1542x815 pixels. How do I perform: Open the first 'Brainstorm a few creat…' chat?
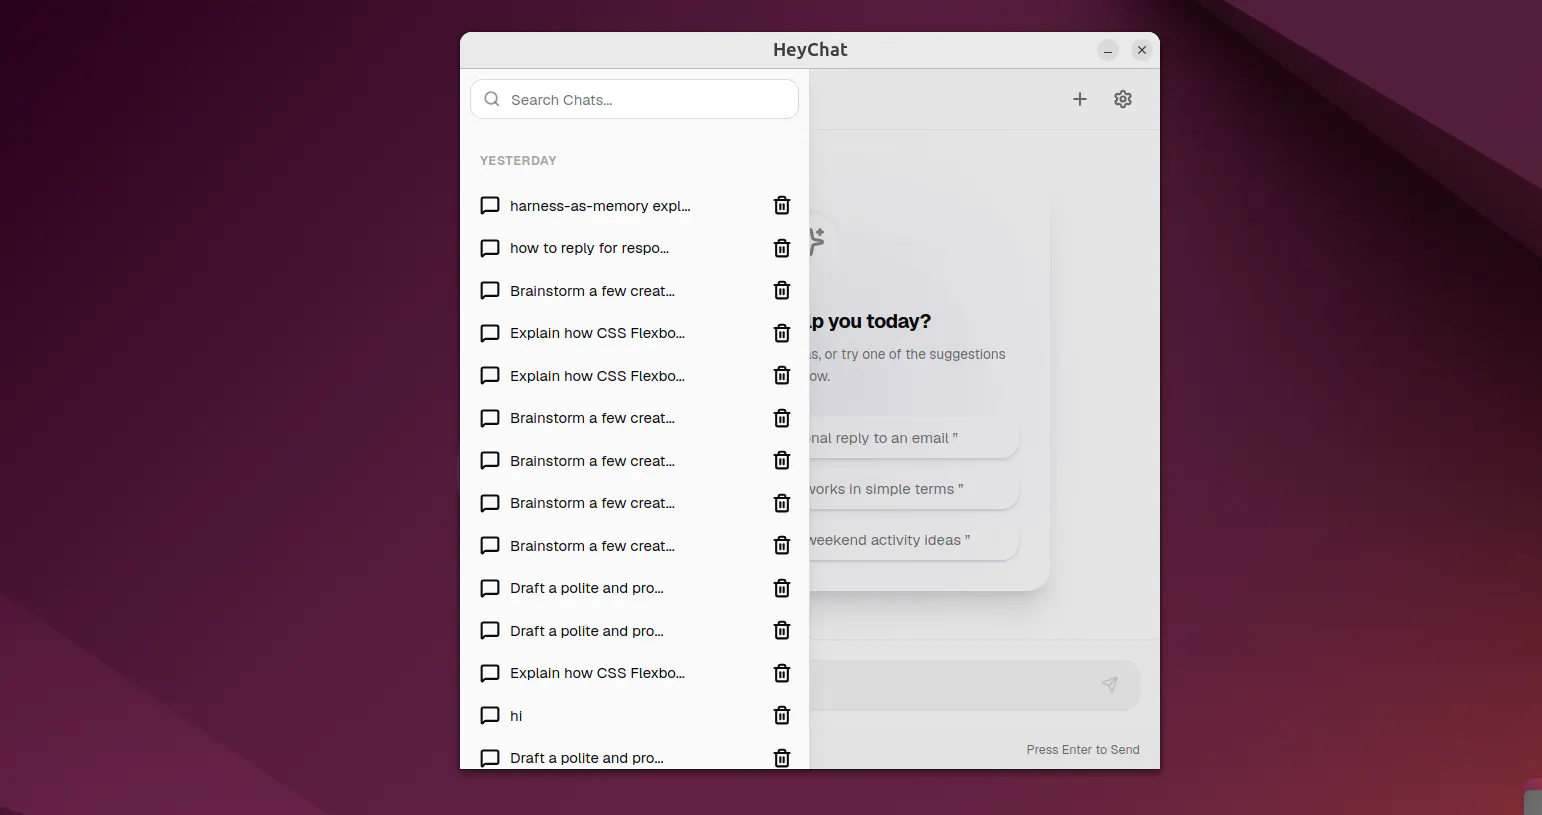pos(592,291)
